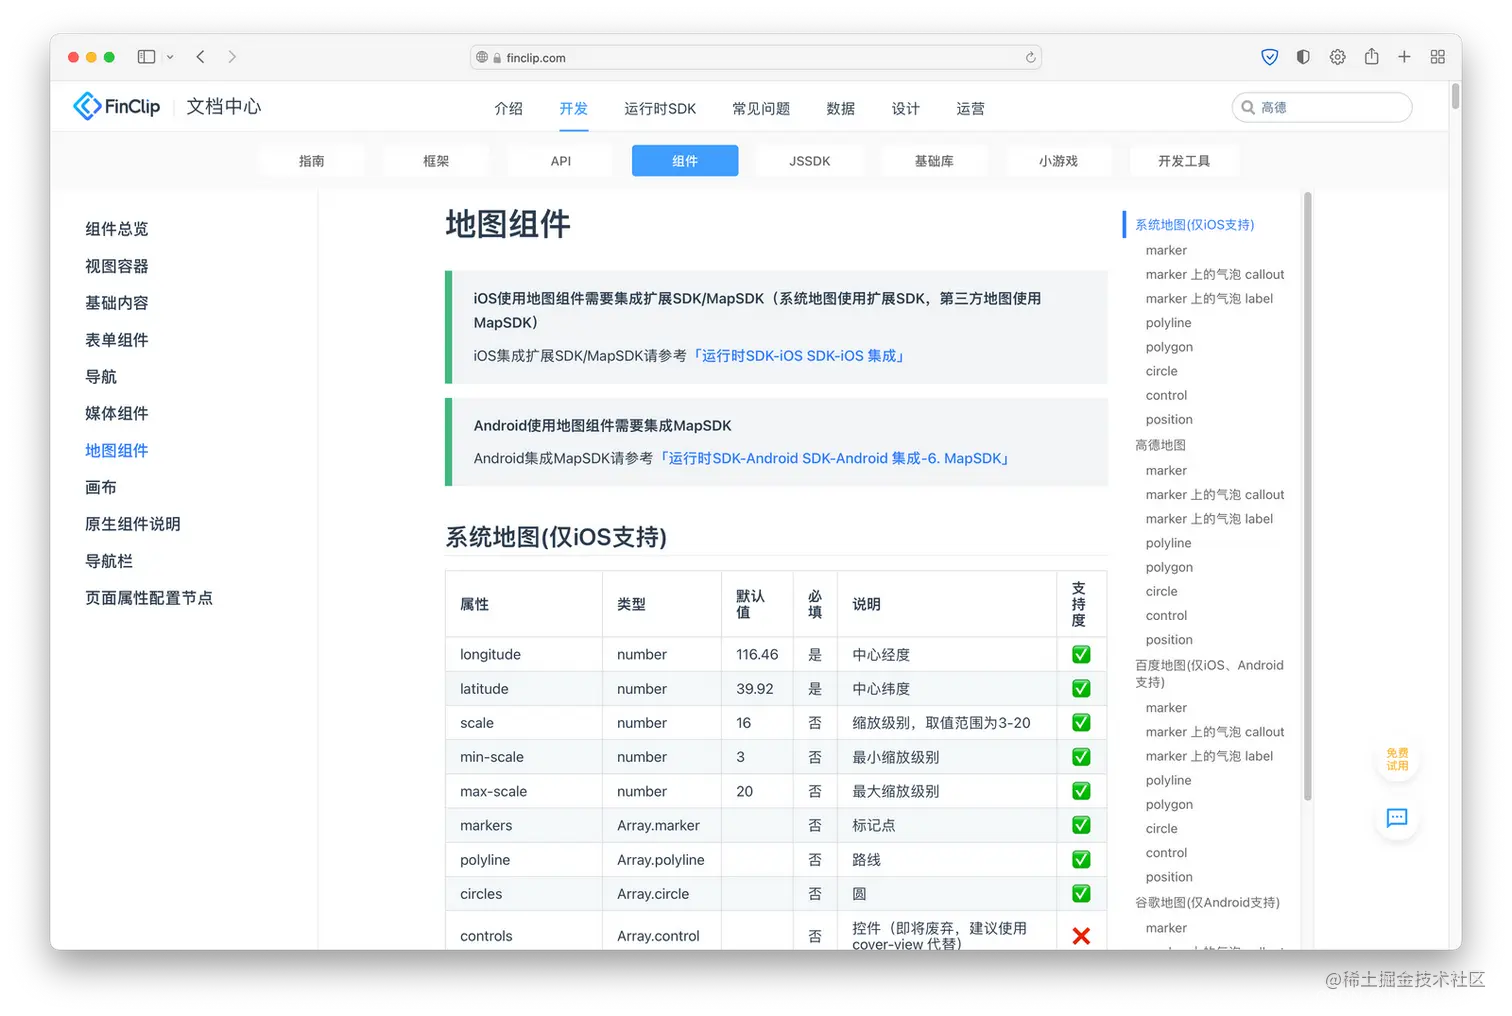Open the 常见问题 menu item
Screen dimensions: 1512x1016
(760, 108)
